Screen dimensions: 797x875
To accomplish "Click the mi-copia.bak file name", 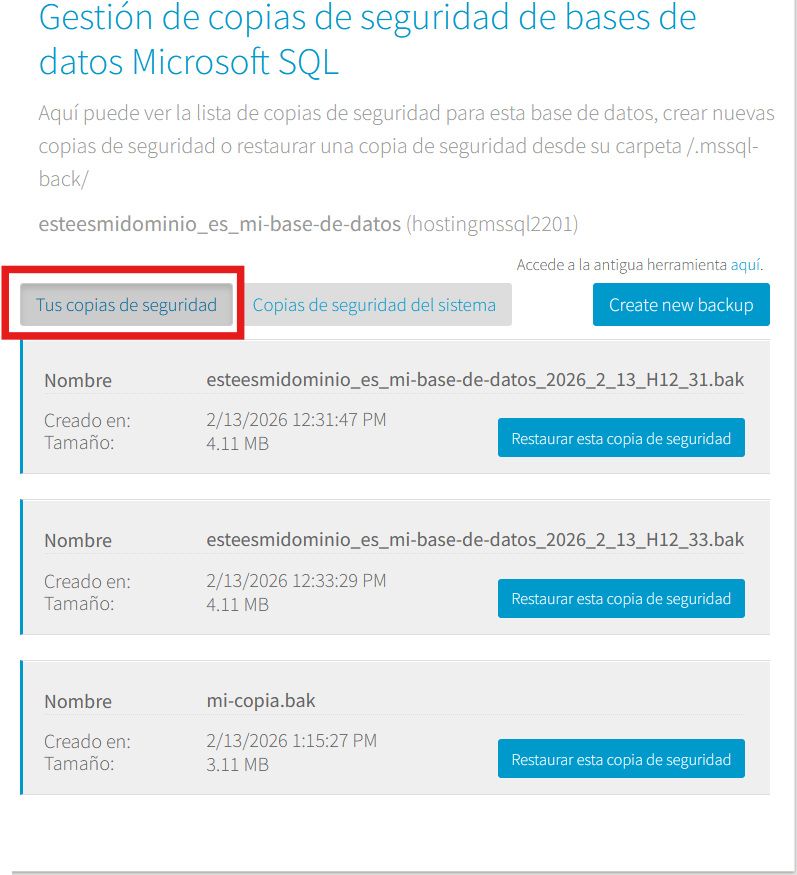I will [x=260, y=700].
